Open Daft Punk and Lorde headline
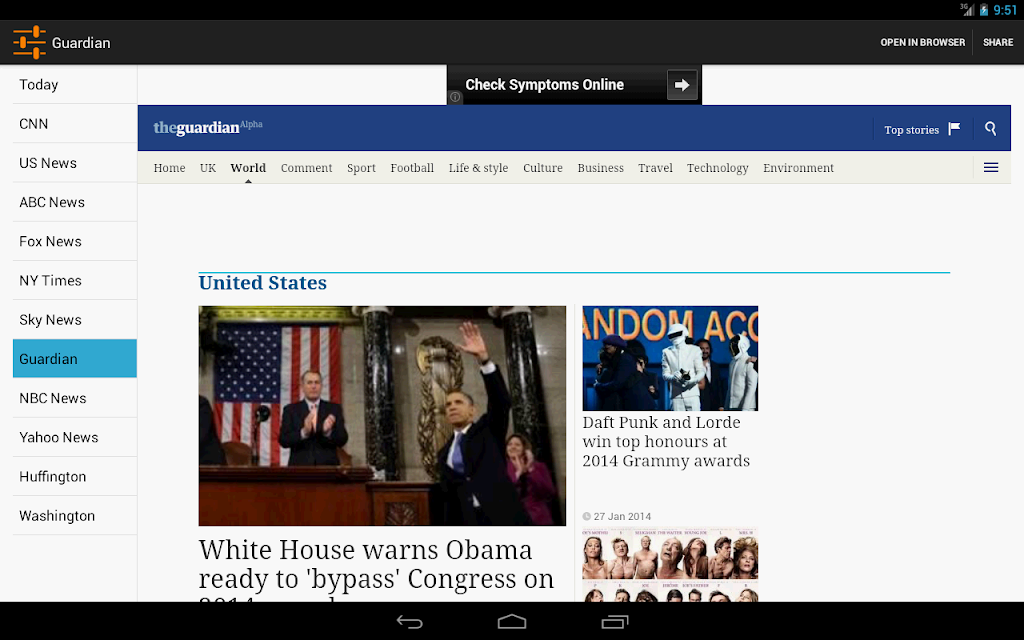 pyautogui.click(x=666, y=441)
